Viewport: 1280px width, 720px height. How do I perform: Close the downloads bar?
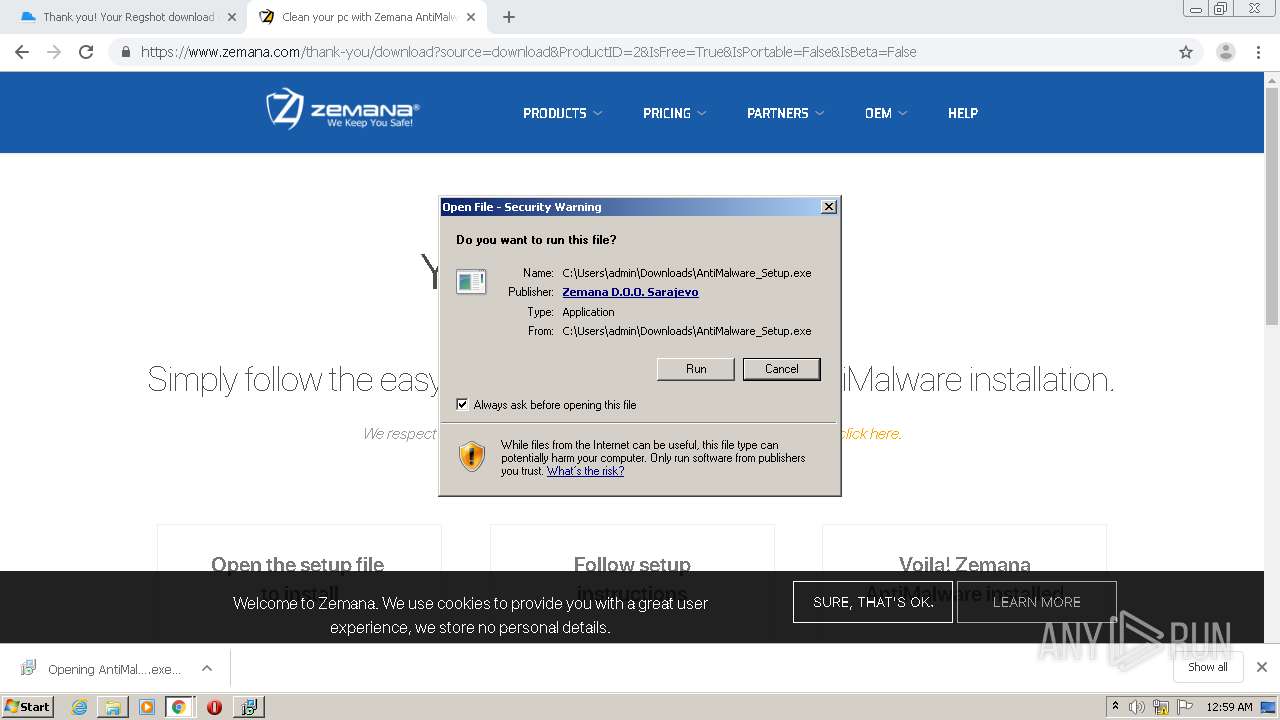pyautogui.click(x=1262, y=667)
